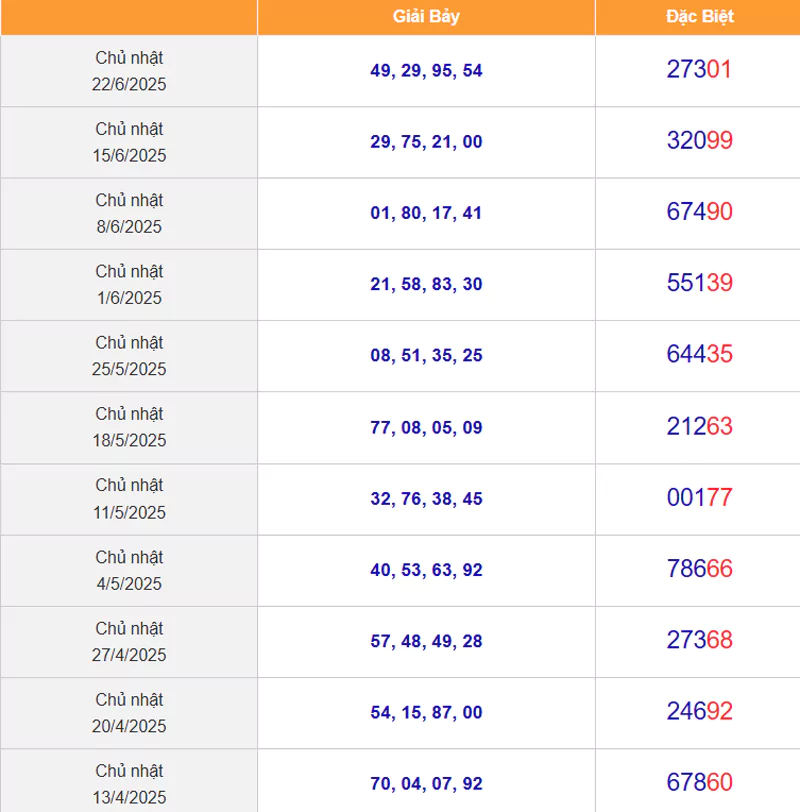
Task: Click Giải Bảy numbers 08, 51, 35, 25
Action: pos(426,355)
